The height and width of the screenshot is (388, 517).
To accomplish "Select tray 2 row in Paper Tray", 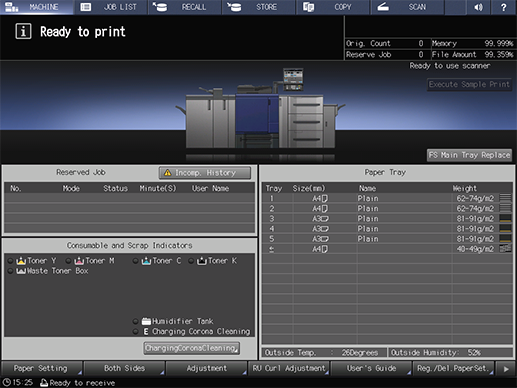I will (x=387, y=209).
